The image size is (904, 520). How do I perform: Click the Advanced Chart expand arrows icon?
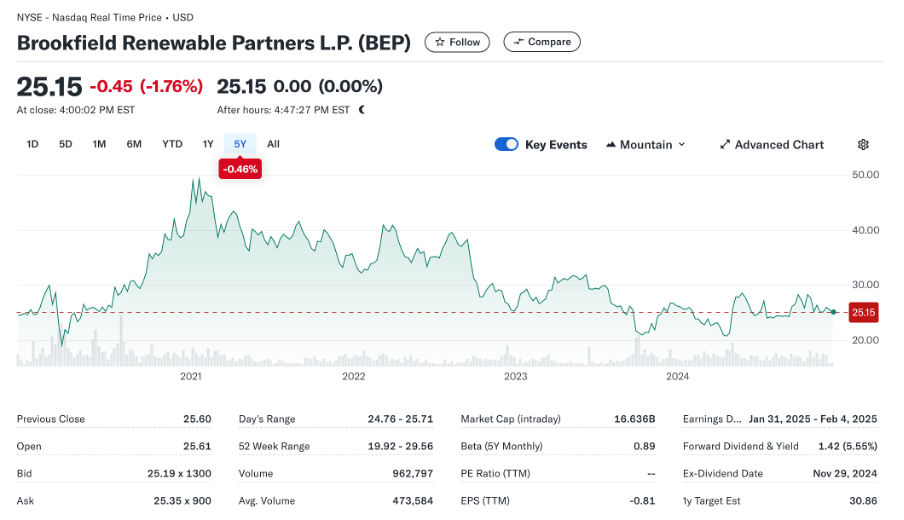pyautogui.click(x=725, y=145)
